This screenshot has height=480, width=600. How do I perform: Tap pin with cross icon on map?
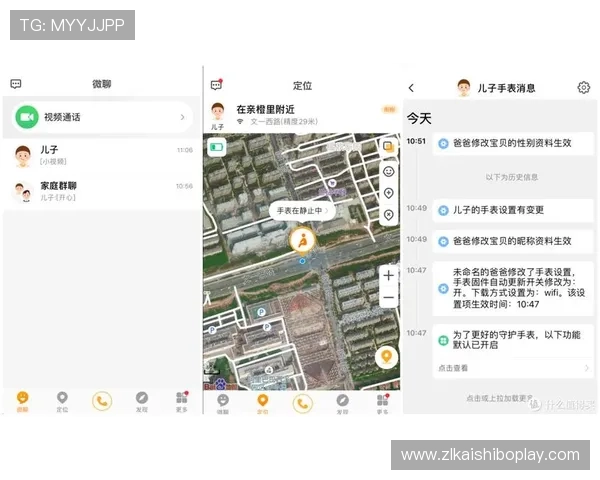[389, 215]
